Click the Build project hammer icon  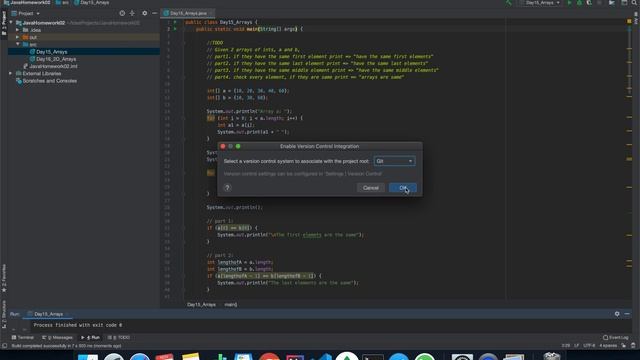[509, 3]
